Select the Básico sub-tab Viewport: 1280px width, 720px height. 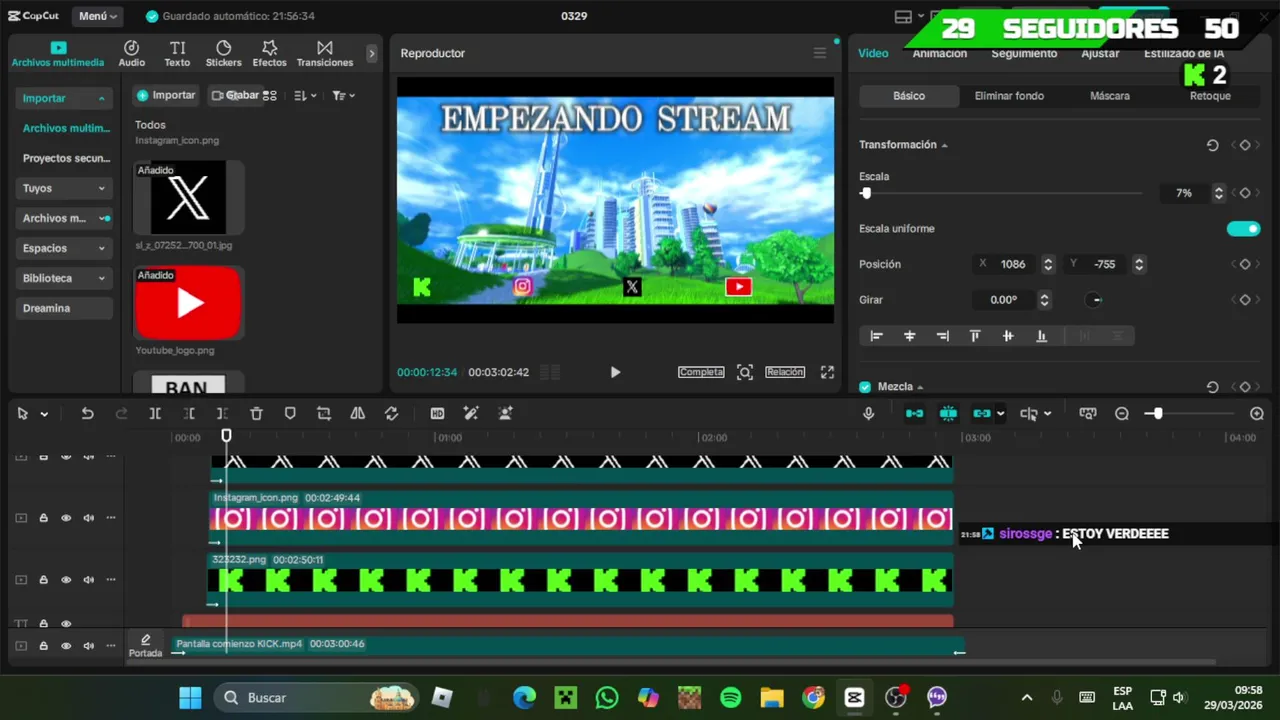click(909, 96)
